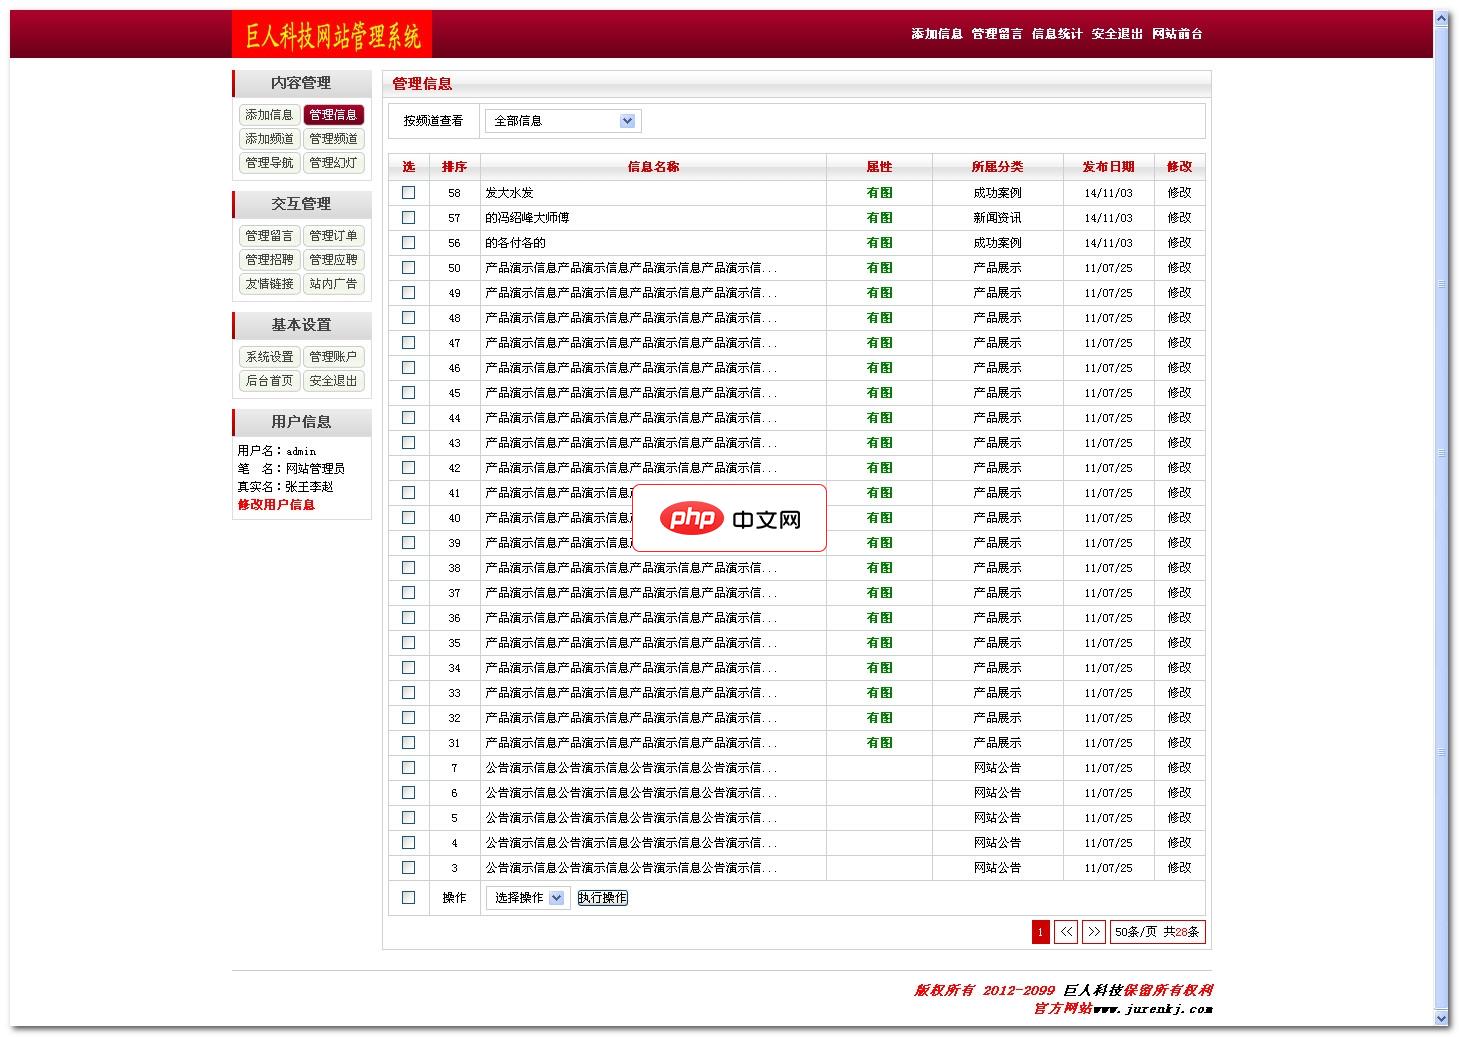Toggle the select-all checkbox beside 操作

click(x=408, y=897)
